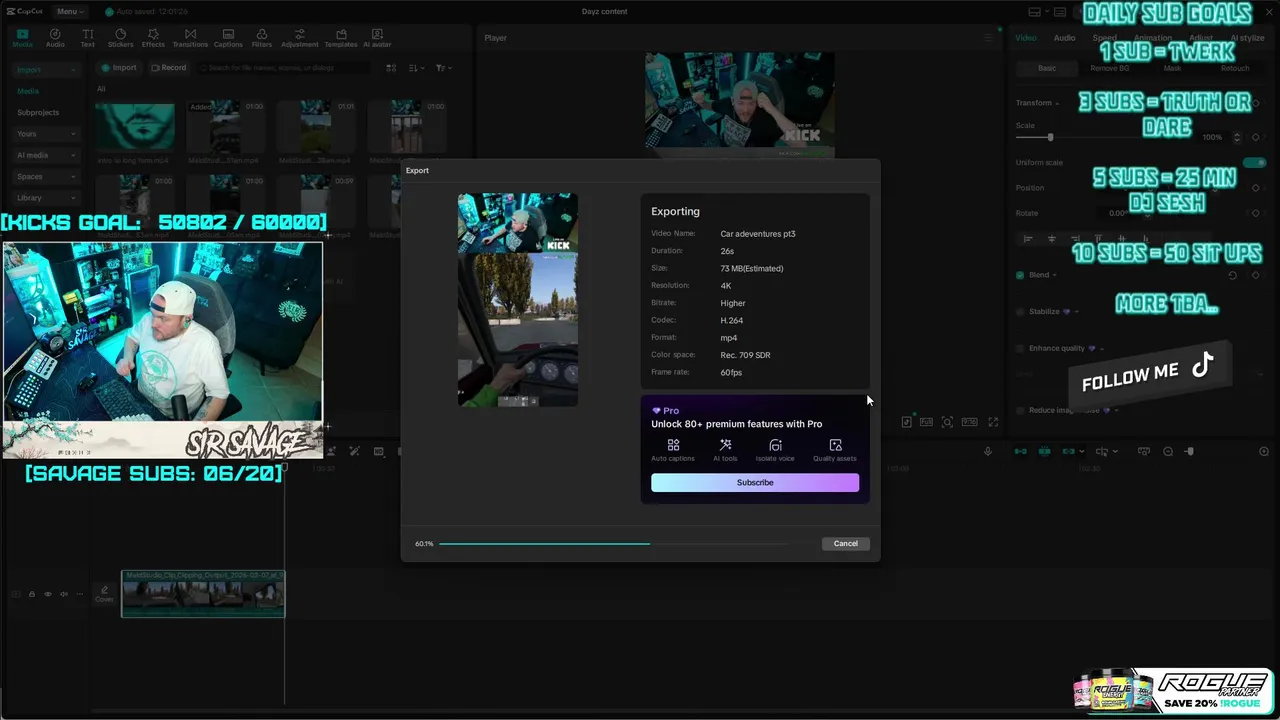Screen dimensions: 1280x720
Task: Enter fullscreen in the player
Action: pos(993,422)
